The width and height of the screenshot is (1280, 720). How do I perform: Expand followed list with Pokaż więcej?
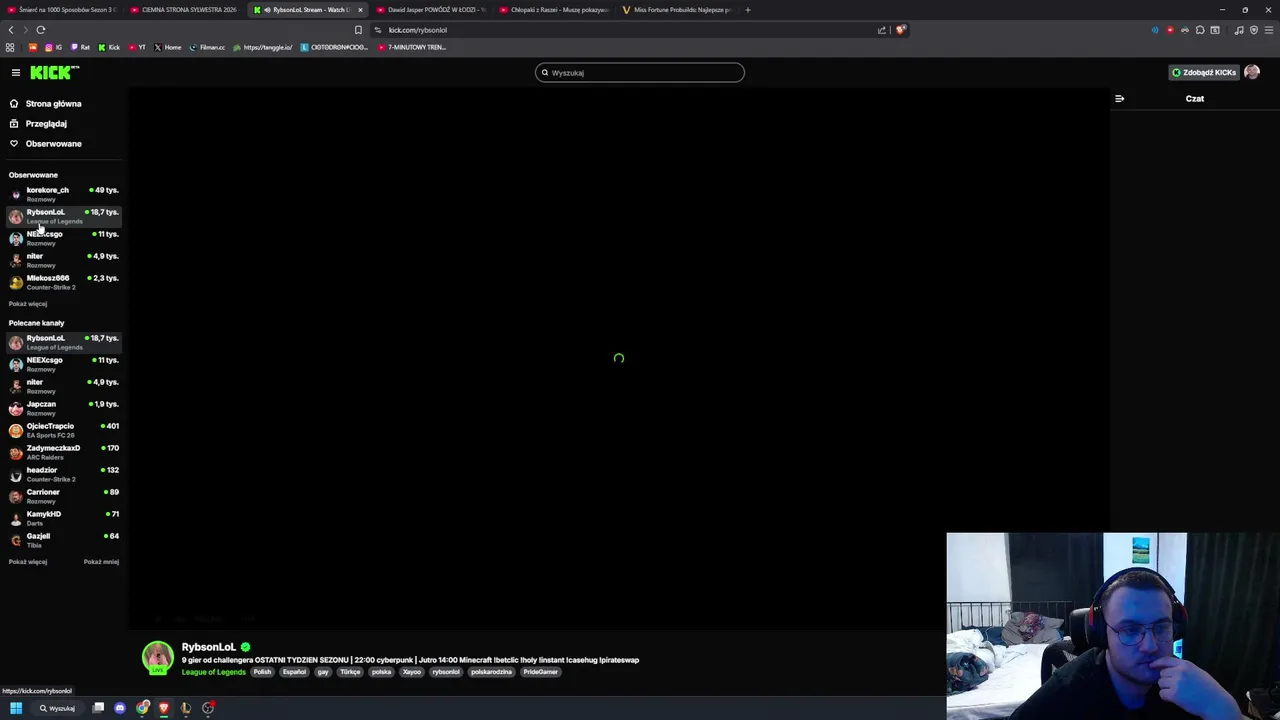[28, 303]
